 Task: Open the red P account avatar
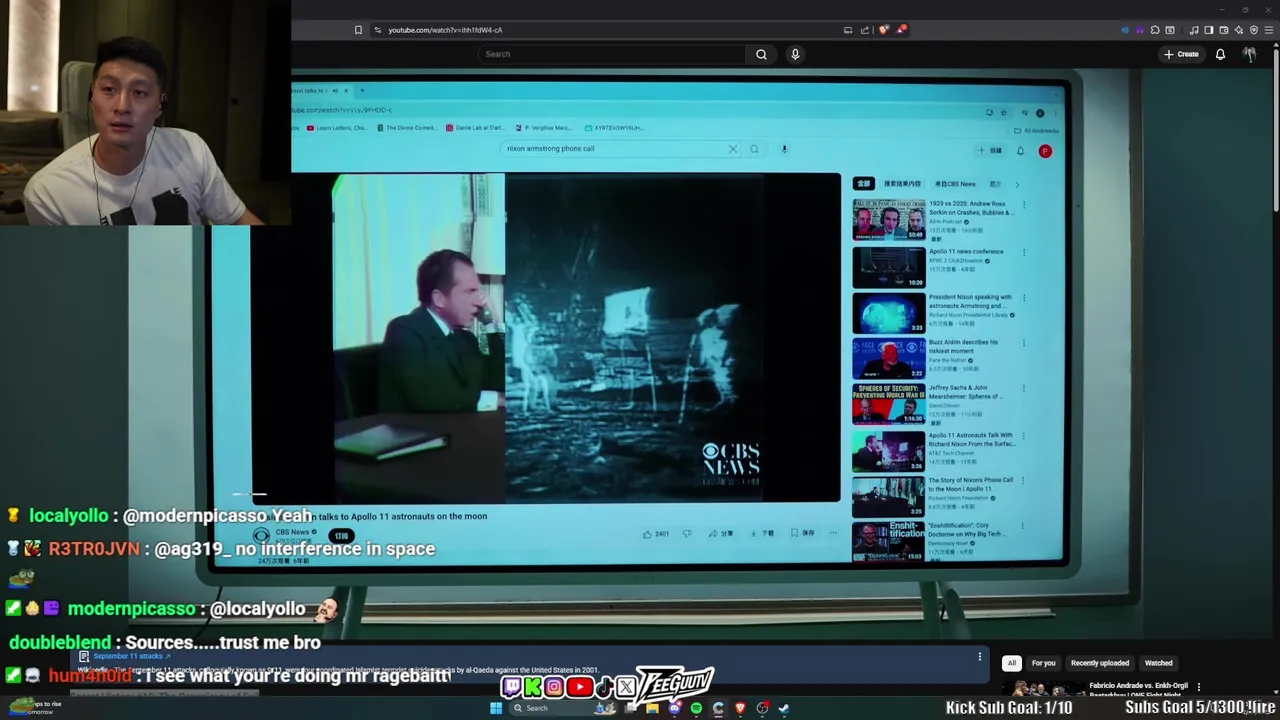(x=1045, y=151)
